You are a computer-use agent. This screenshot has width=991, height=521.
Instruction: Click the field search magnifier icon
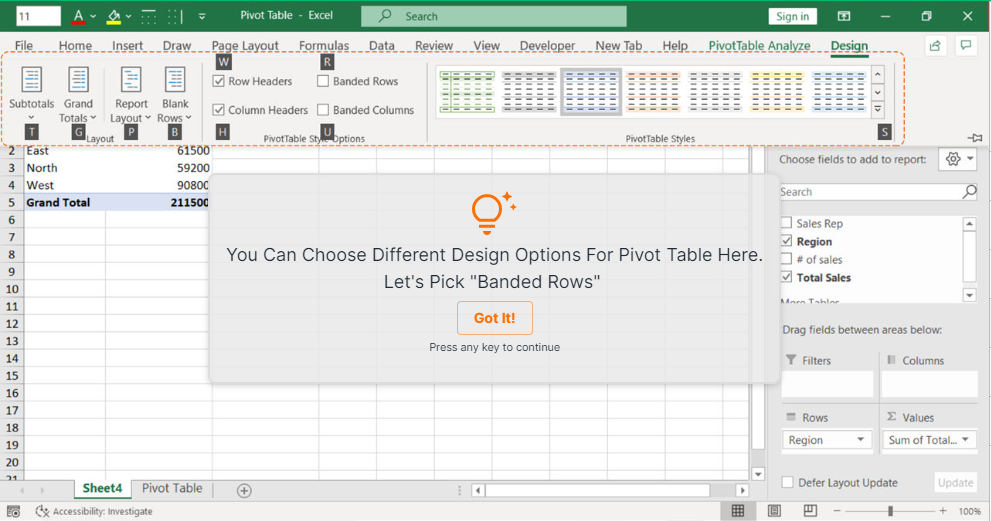[x=969, y=192]
